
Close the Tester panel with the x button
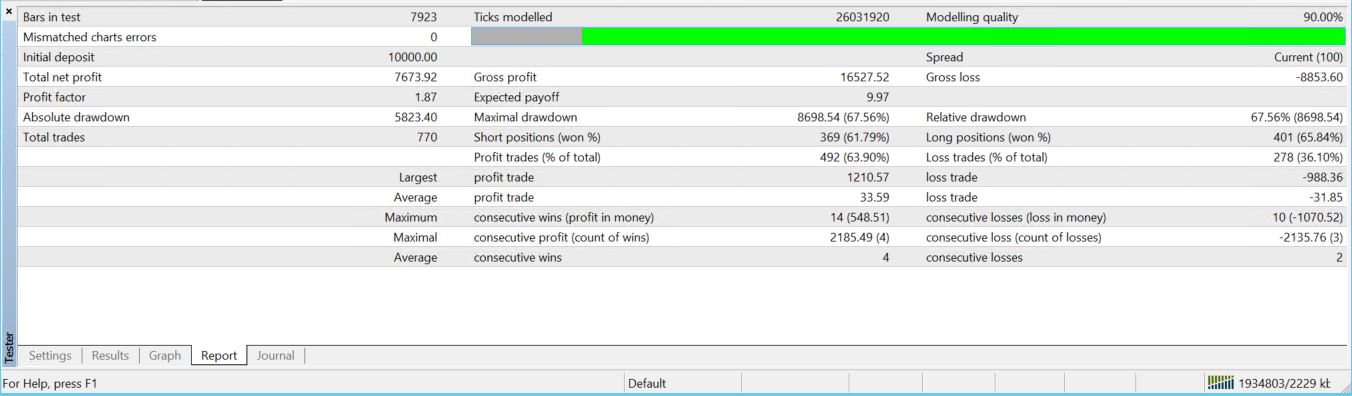[x=9, y=11]
